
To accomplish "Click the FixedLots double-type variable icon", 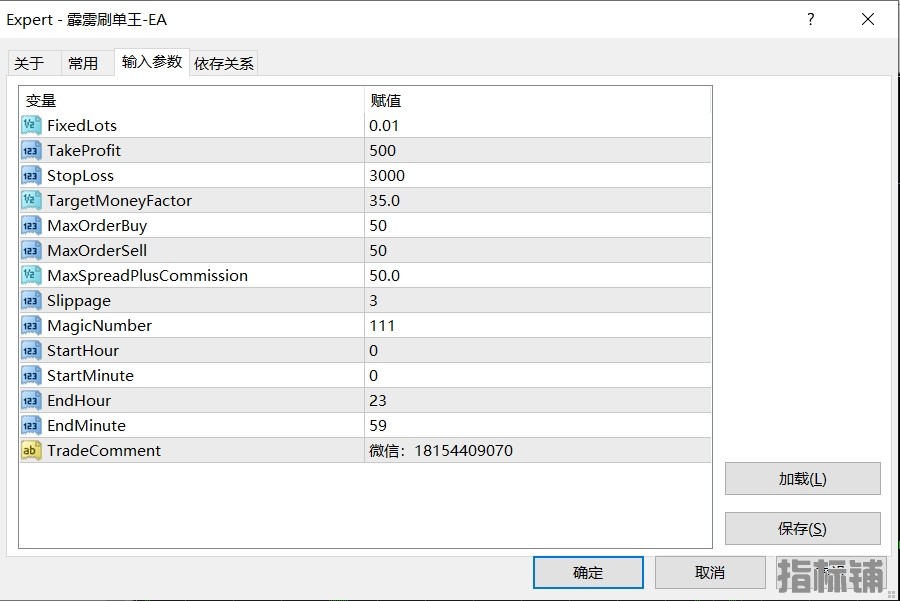I will pos(31,125).
